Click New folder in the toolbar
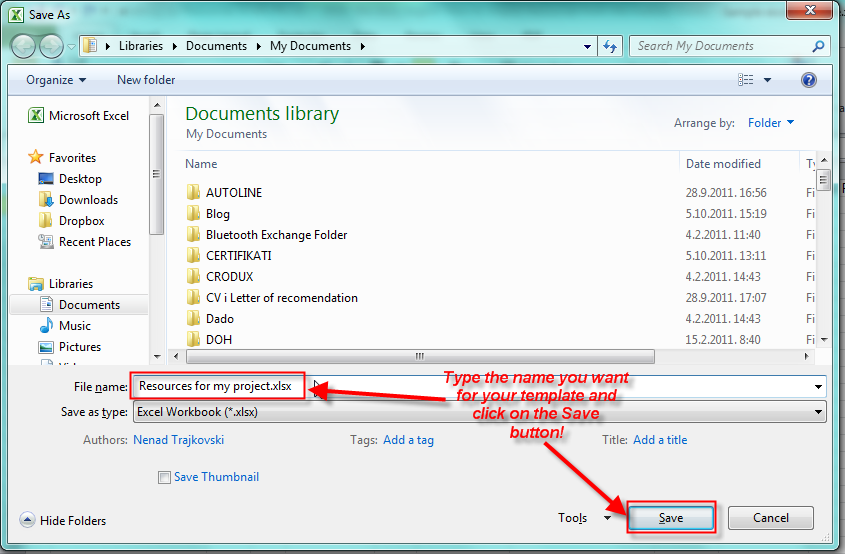 click(146, 80)
